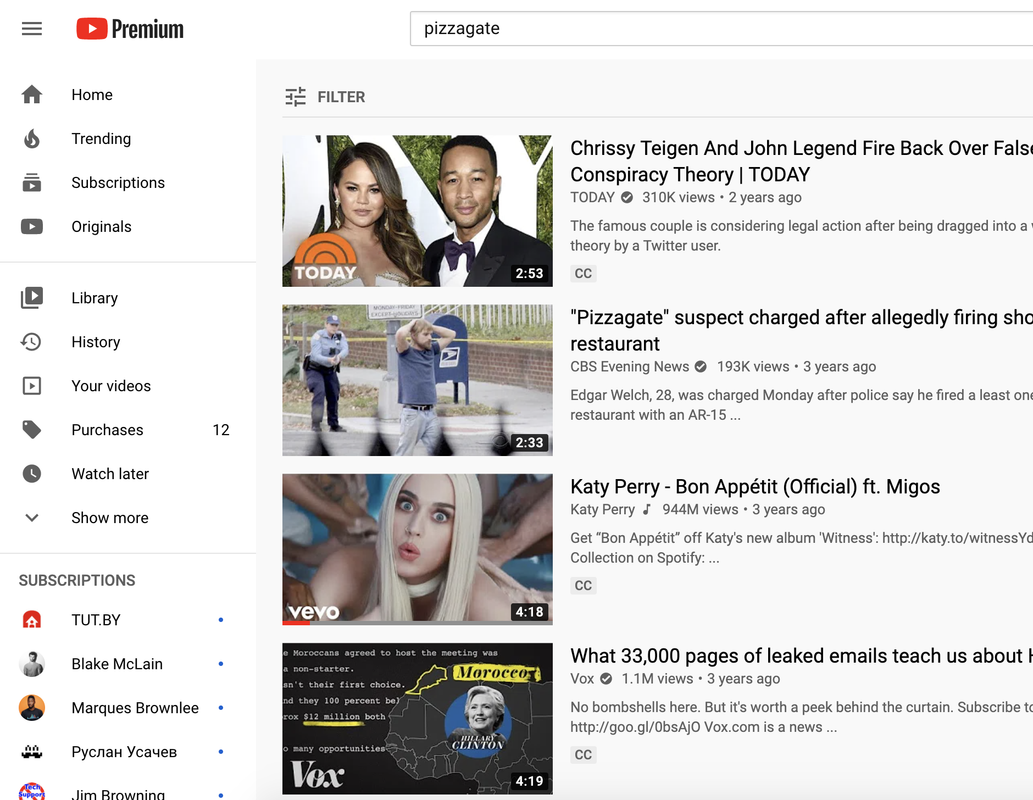
Task: Visit the Katy Perry channel name link
Action: [602, 509]
